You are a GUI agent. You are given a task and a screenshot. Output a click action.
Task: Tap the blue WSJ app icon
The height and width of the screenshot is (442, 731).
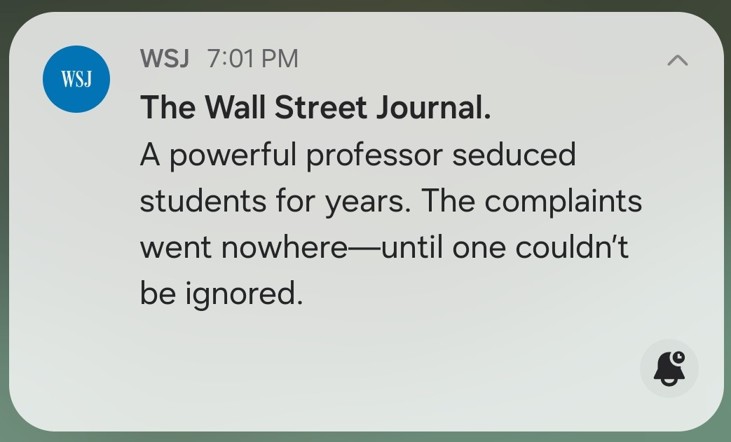(x=76, y=79)
